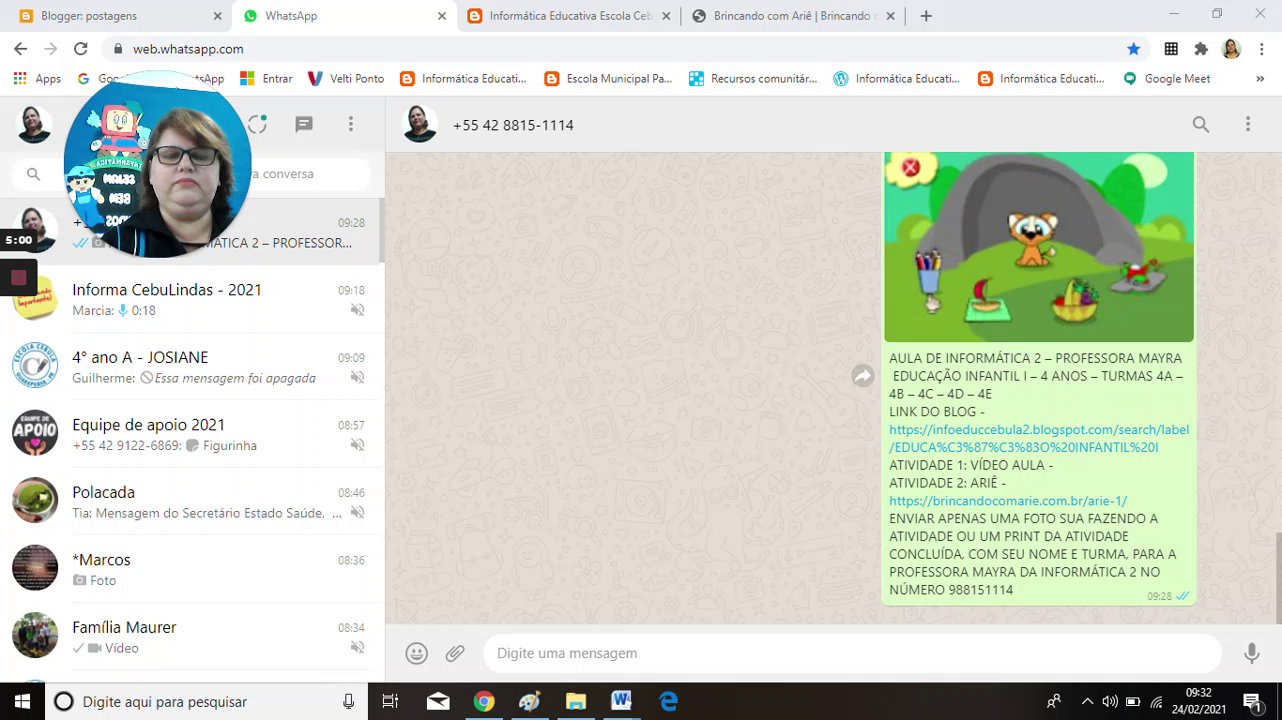Image resolution: width=1282 pixels, height=720 pixels.
Task: Open the new chat icon in sidebar
Action: point(304,124)
